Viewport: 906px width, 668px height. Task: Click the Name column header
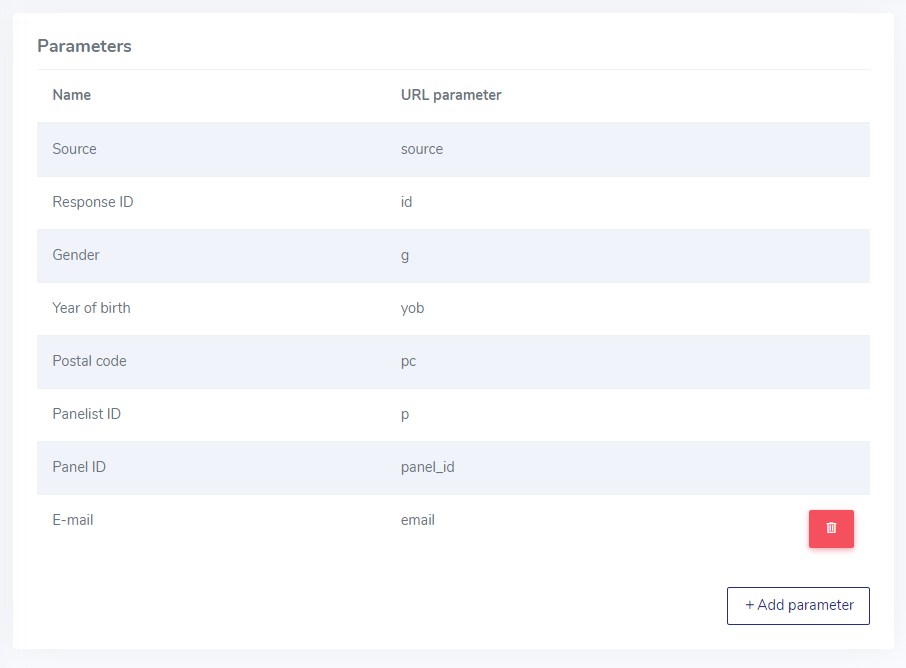(72, 95)
